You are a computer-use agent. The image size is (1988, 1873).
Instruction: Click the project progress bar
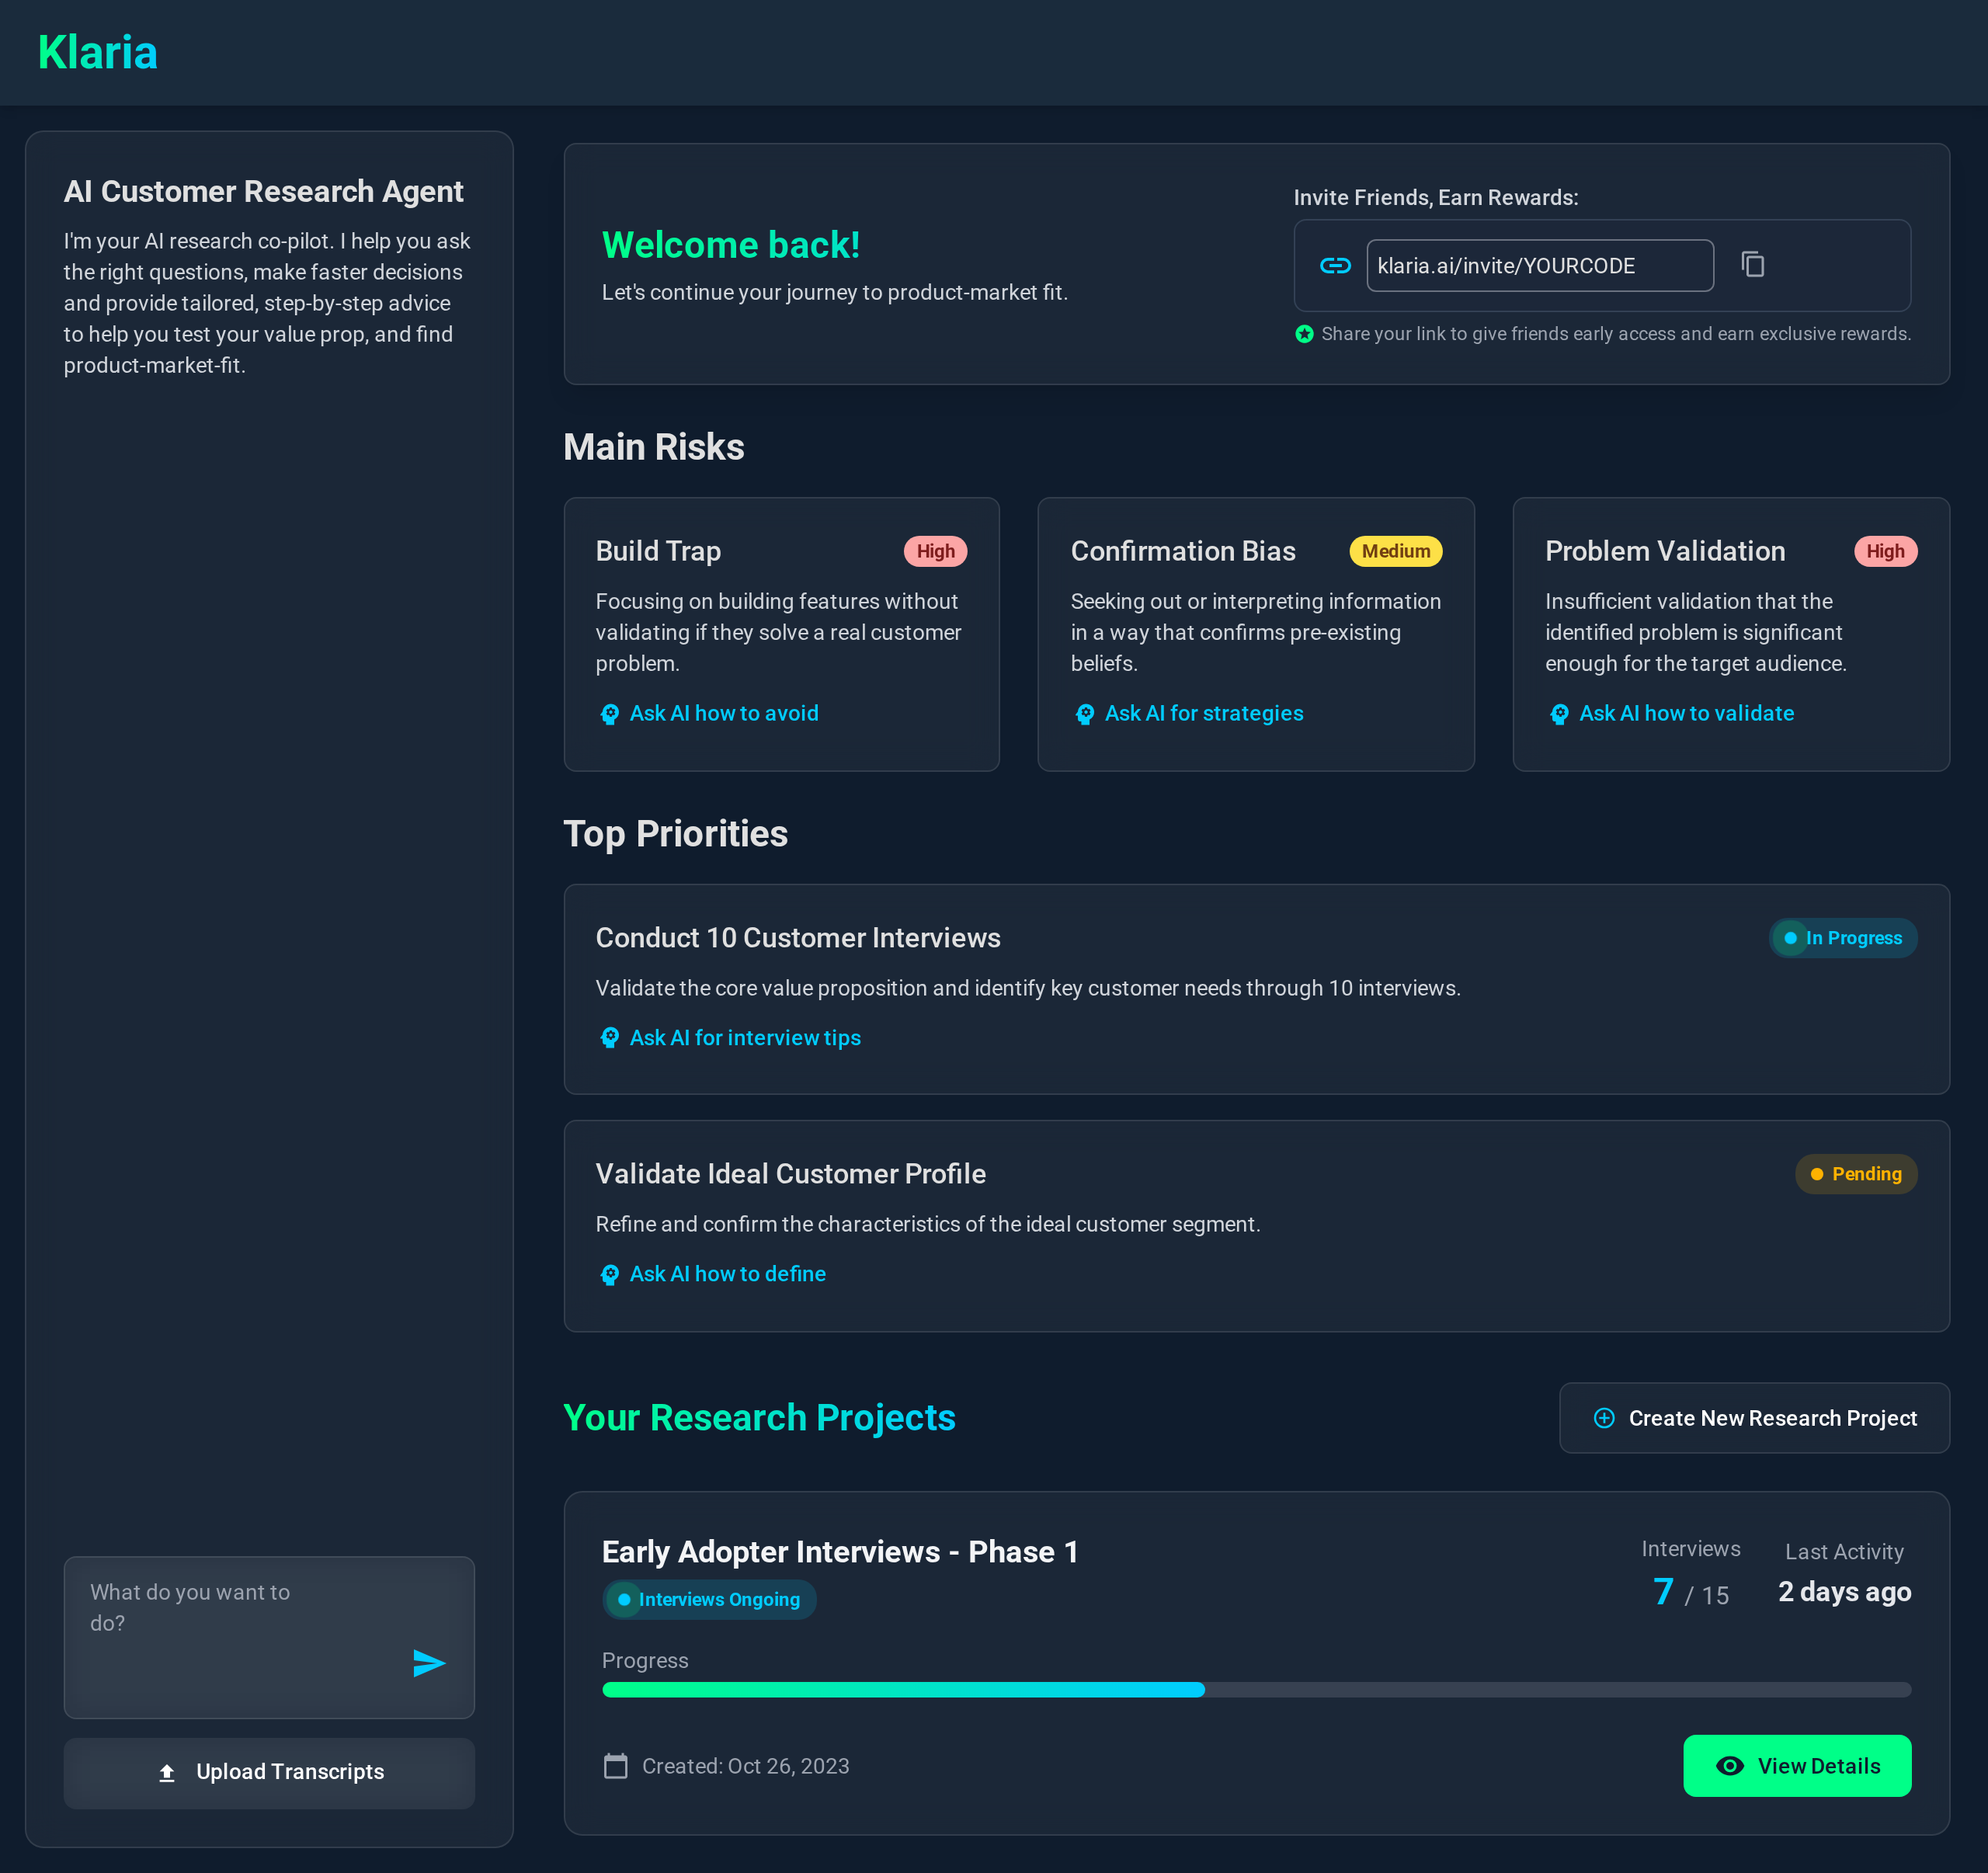(x=1256, y=1690)
